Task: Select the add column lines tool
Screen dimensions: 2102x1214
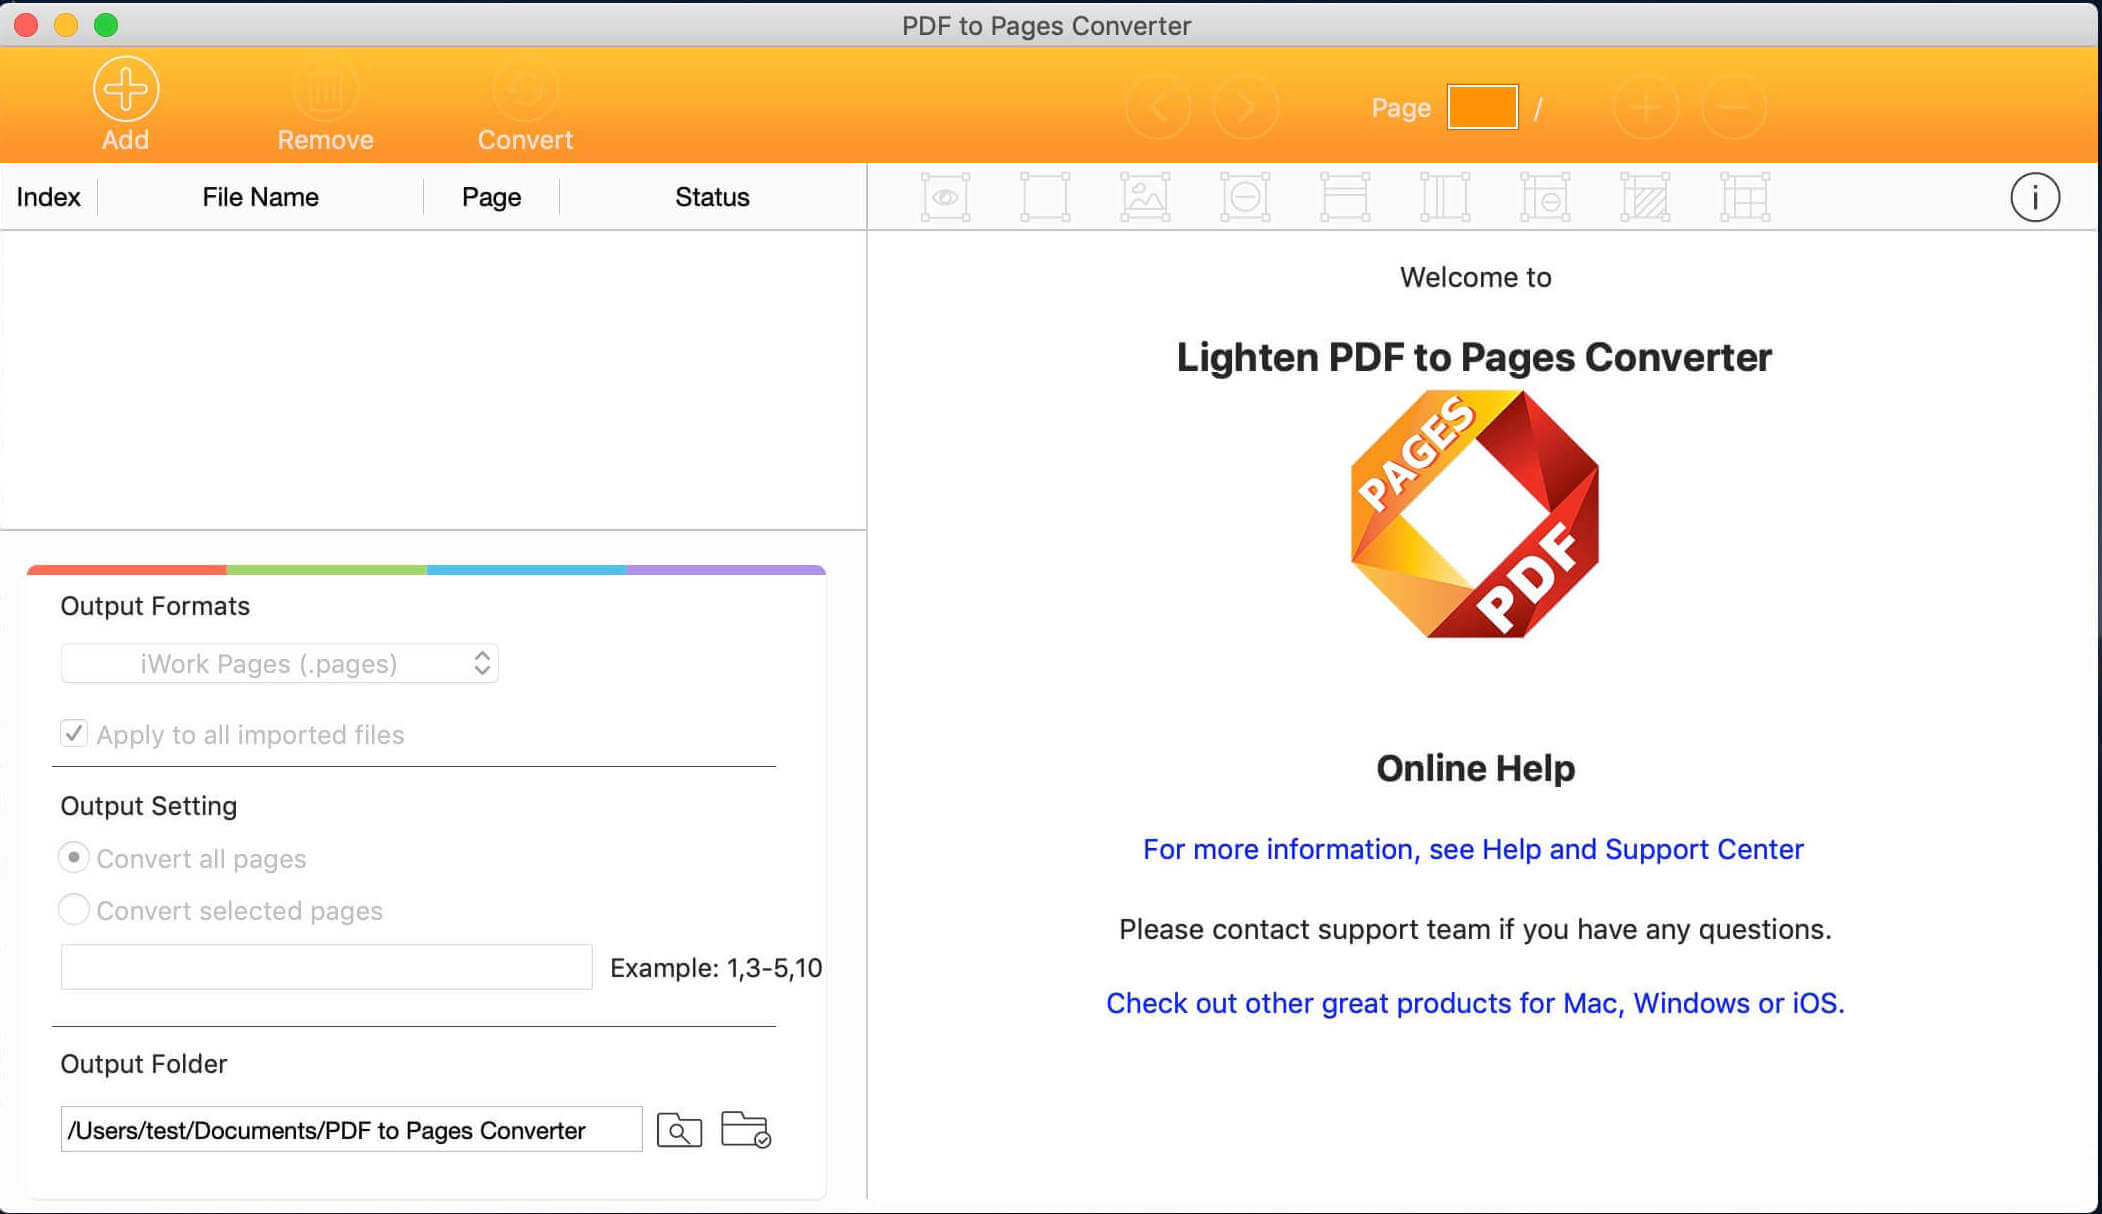Action: [1445, 197]
